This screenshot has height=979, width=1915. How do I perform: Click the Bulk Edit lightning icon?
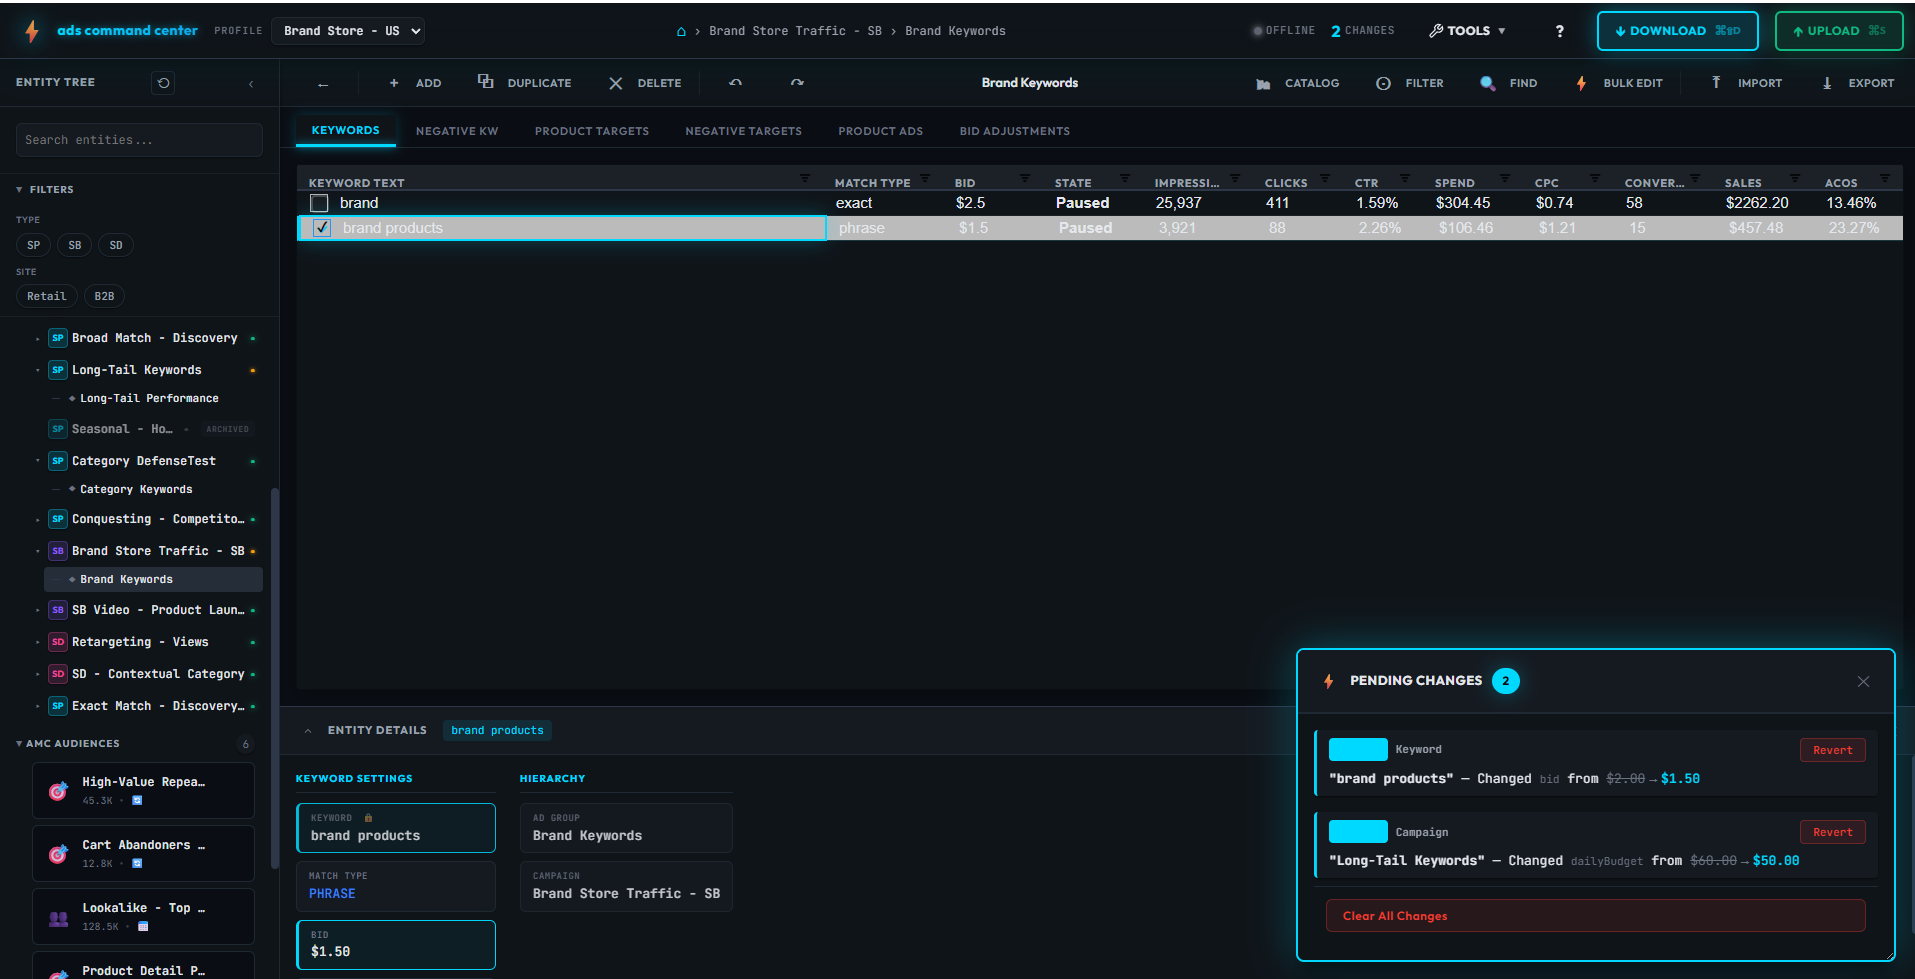pos(1580,83)
